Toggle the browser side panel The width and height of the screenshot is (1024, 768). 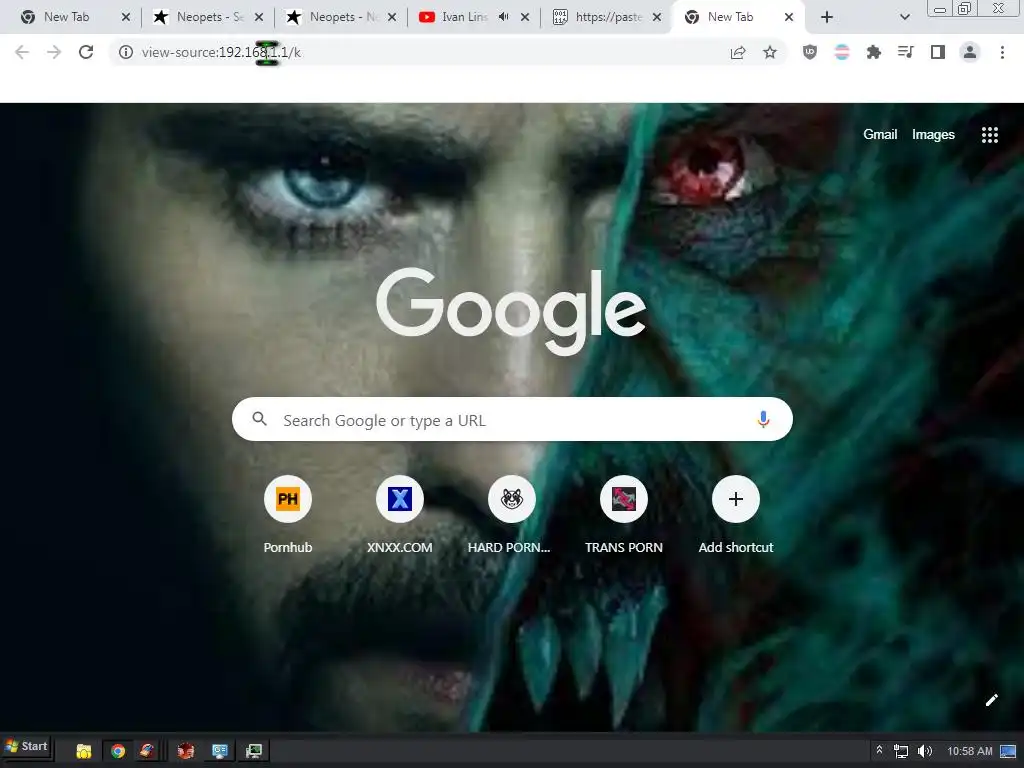coord(938,52)
